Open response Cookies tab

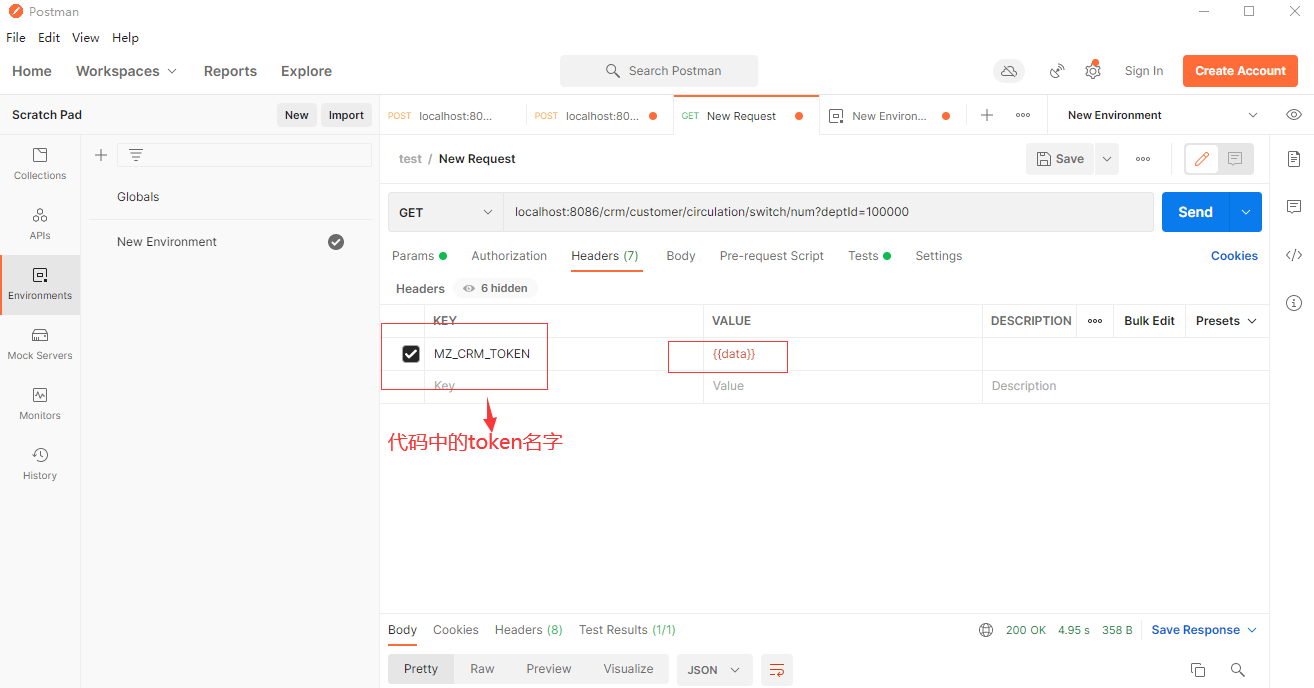456,630
